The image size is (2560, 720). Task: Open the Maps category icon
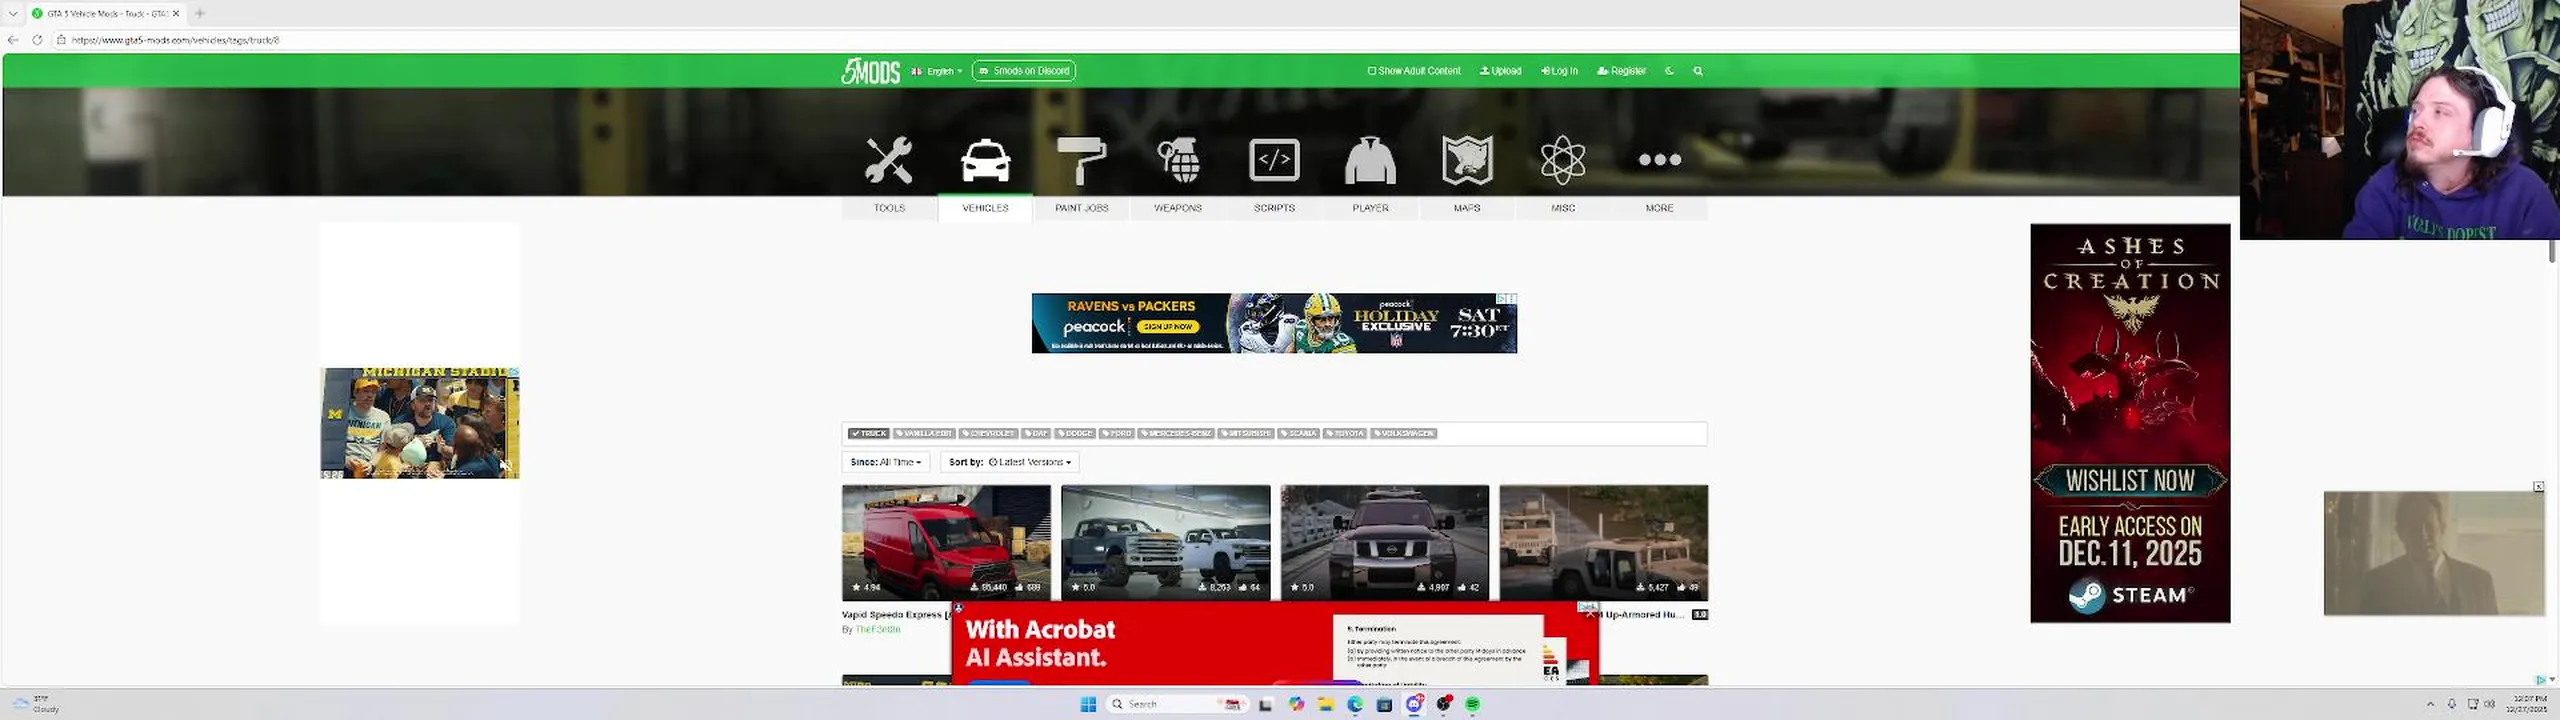(x=1467, y=160)
